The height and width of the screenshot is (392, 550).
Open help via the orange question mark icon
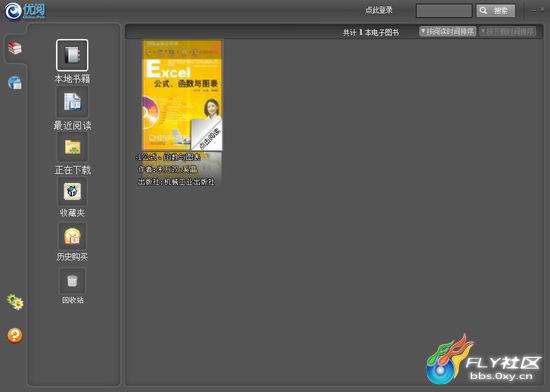(x=15, y=336)
